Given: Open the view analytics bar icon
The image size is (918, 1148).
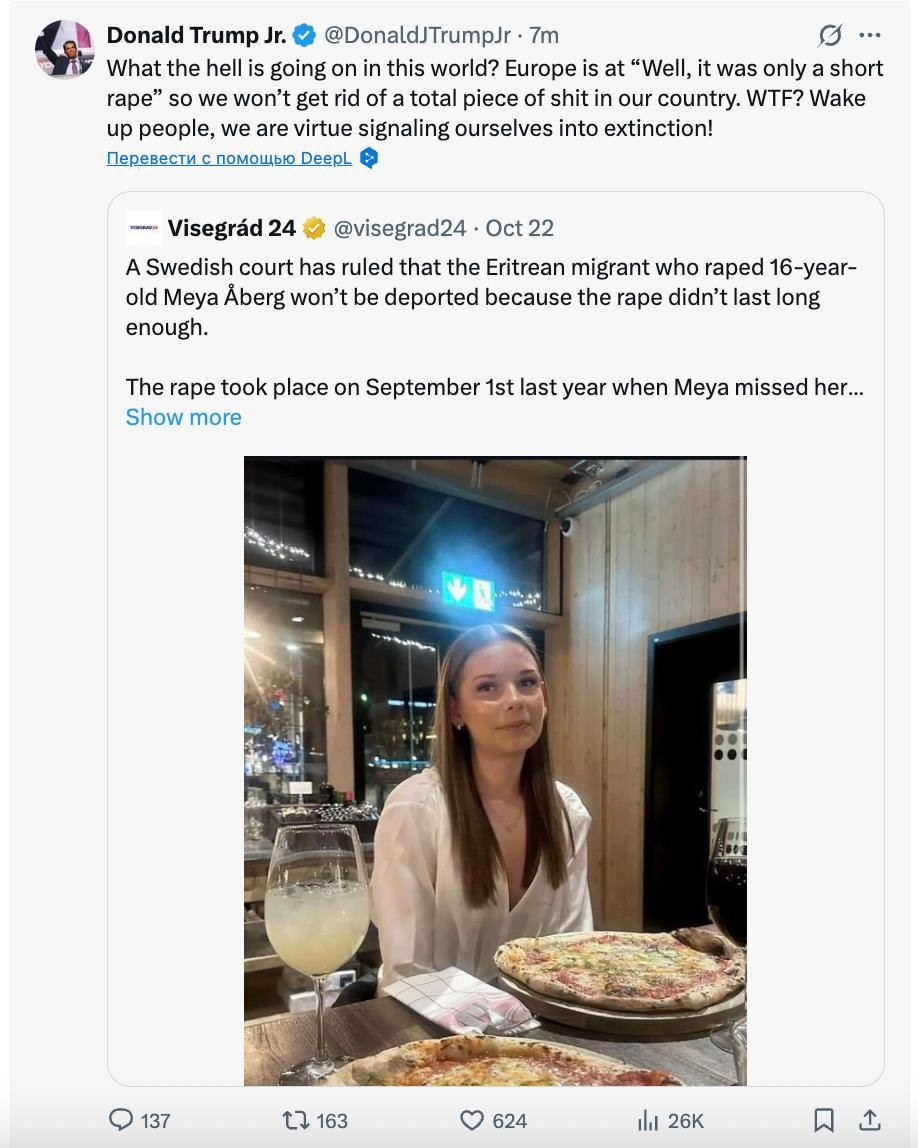Looking at the screenshot, I should coord(648,1120).
